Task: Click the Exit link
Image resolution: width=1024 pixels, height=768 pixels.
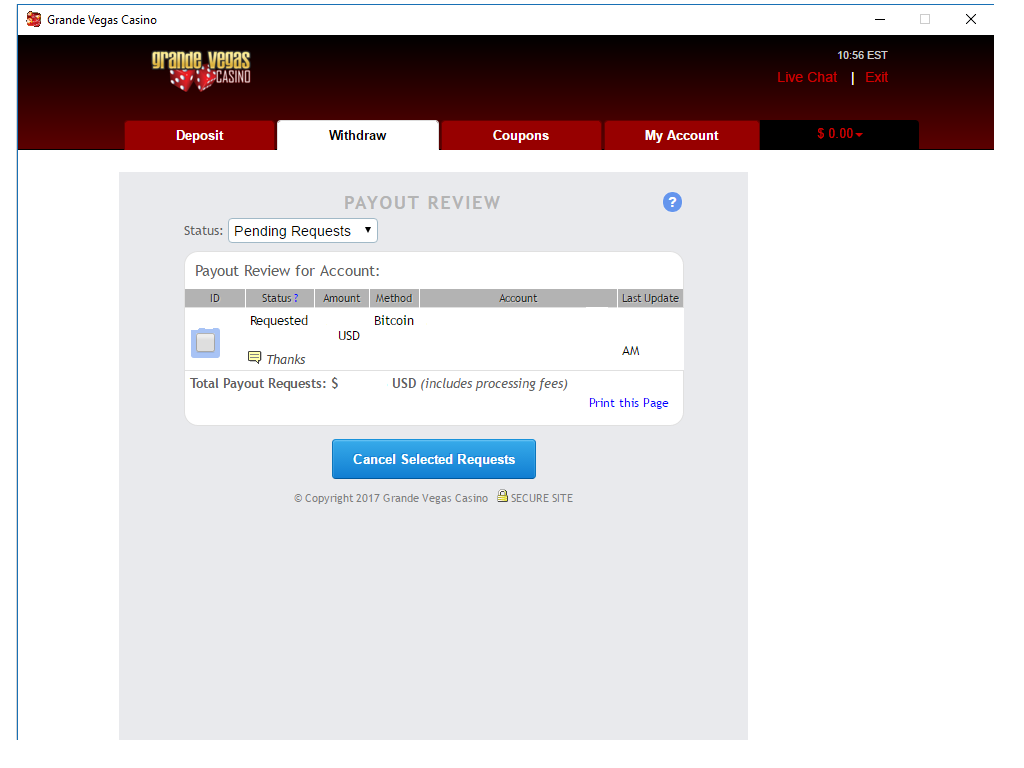Action: pyautogui.click(x=876, y=78)
